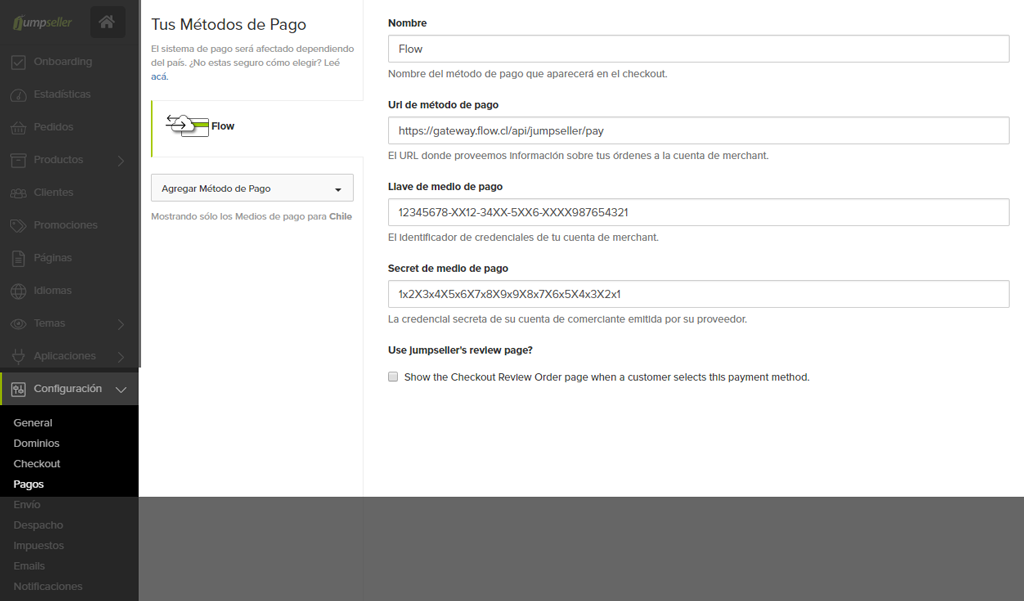Viewport: 1024px width, 601px height.
Task: Click the 'Flow' payment method name label
Action: [x=223, y=126]
